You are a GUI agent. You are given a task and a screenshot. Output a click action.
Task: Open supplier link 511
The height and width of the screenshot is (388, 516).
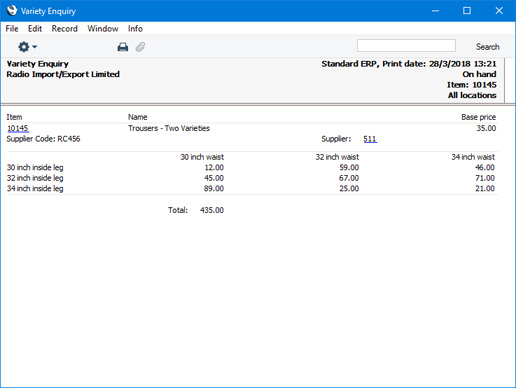(370, 139)
